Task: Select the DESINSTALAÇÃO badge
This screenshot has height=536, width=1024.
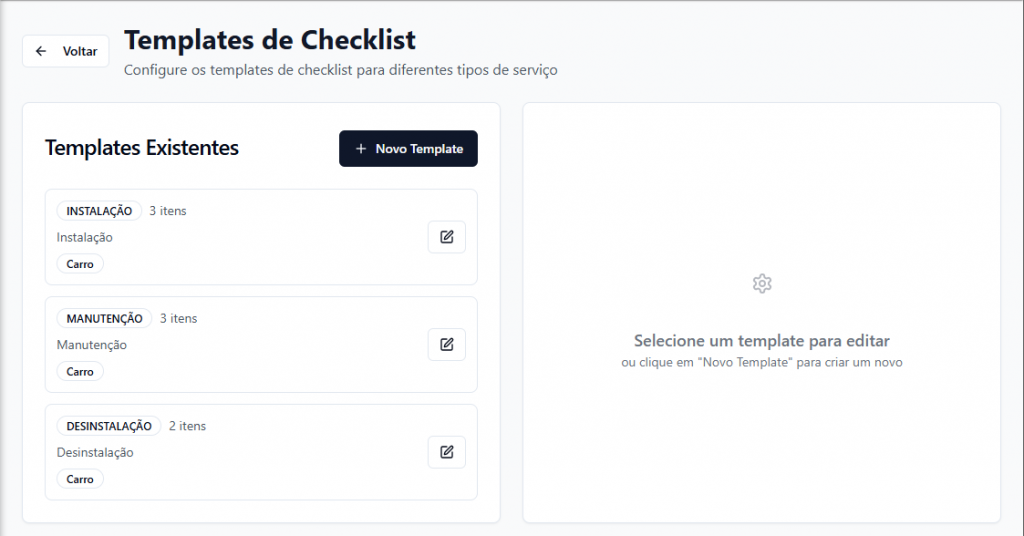Action: [109, 426]
